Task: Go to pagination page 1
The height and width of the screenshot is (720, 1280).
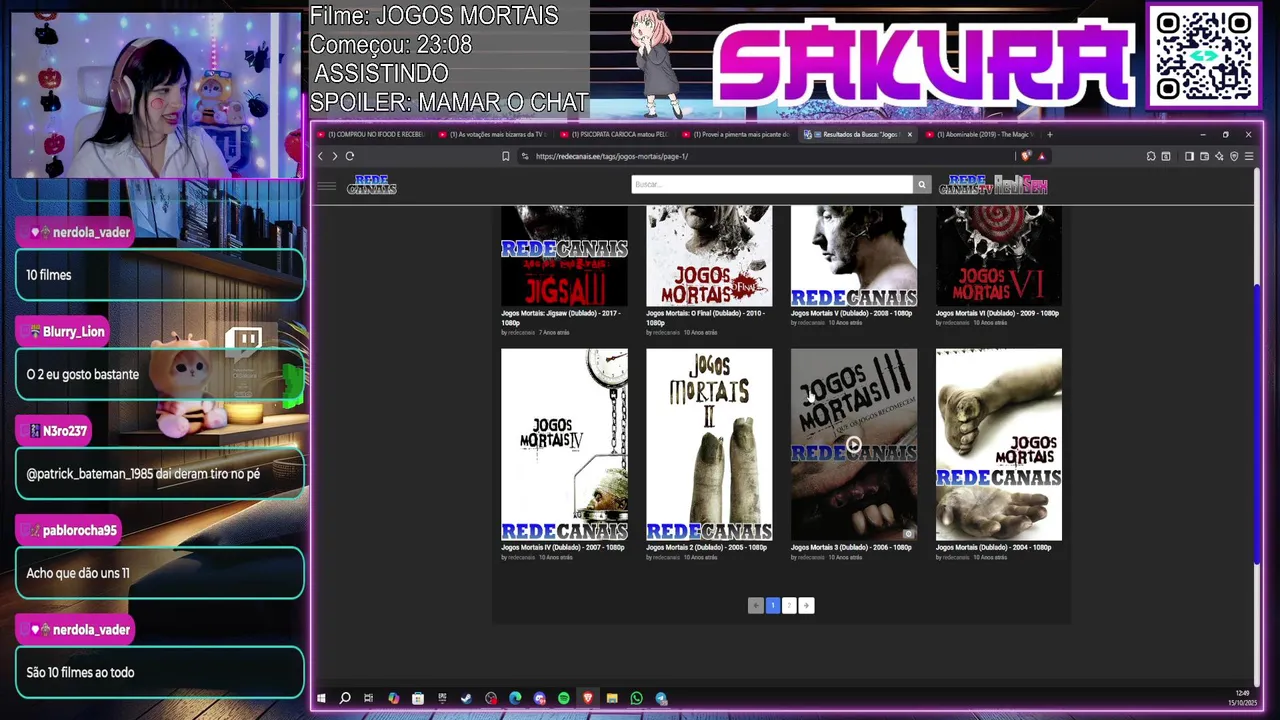Action: tap(772, 605)
